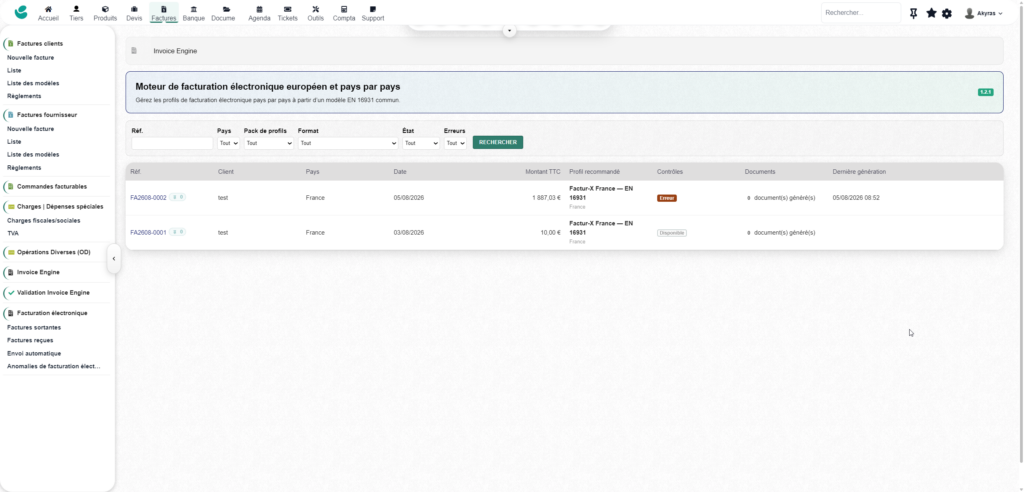Select the Factures top menu tab
This screenshot has width=1024, height=492.
click(164, 13)
